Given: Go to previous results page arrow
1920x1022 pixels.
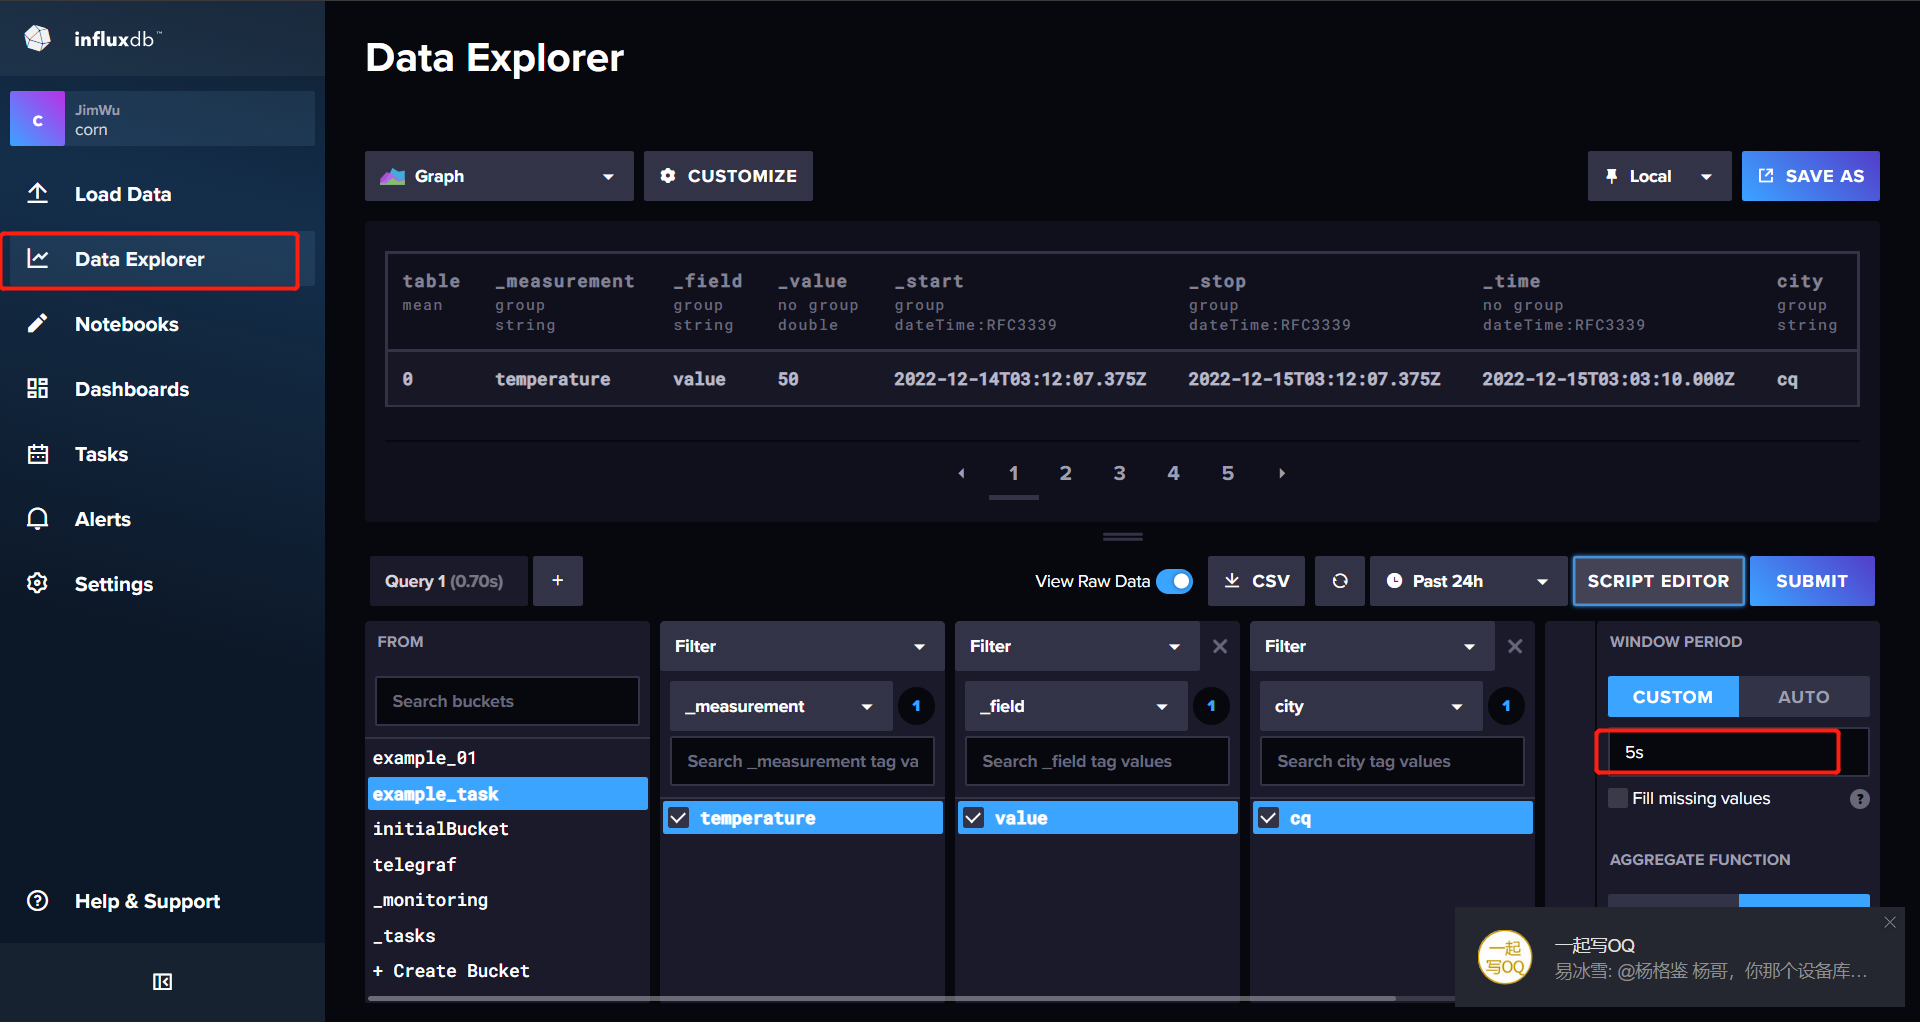Looking at the screenshot, I should (961, 473).
